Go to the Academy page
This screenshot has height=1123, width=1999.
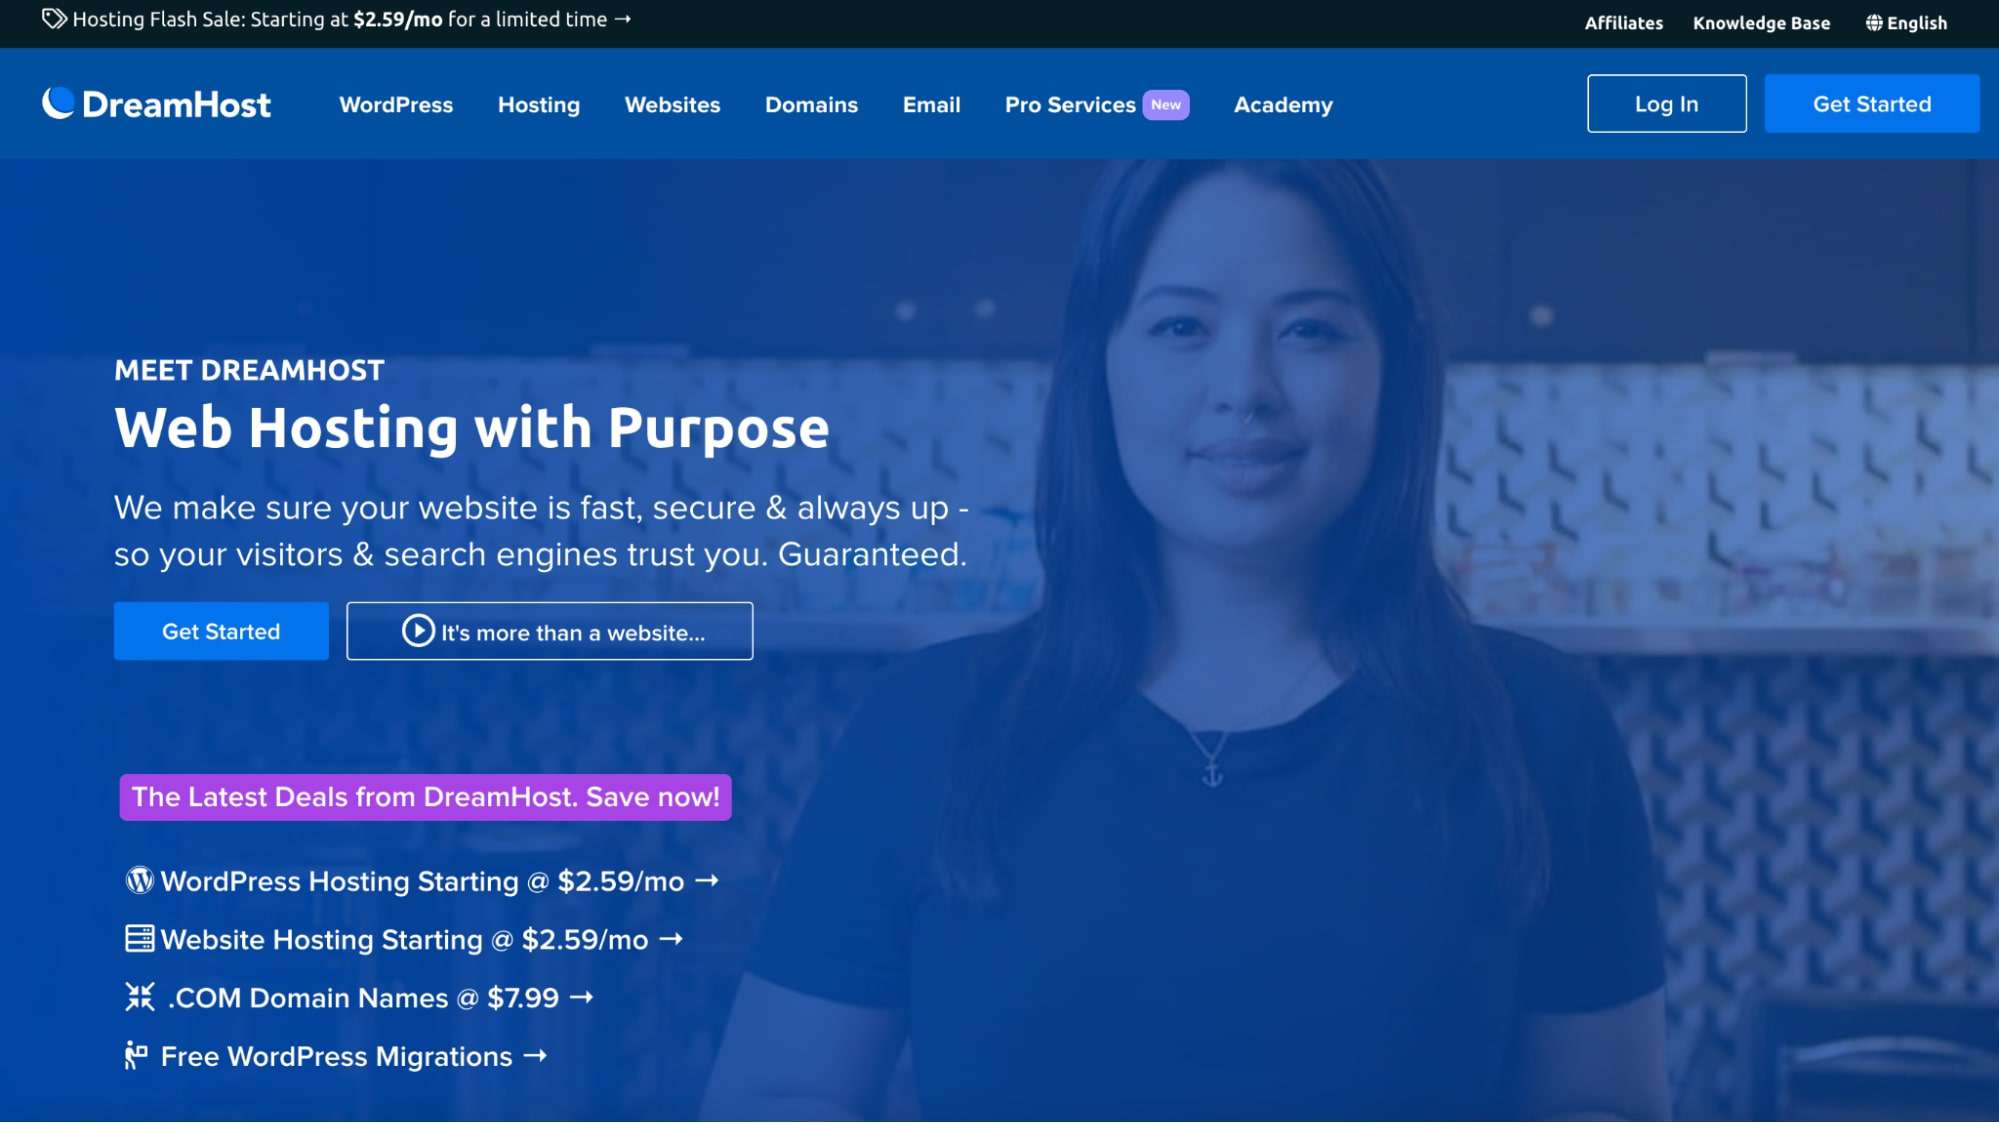[1283, 105]
